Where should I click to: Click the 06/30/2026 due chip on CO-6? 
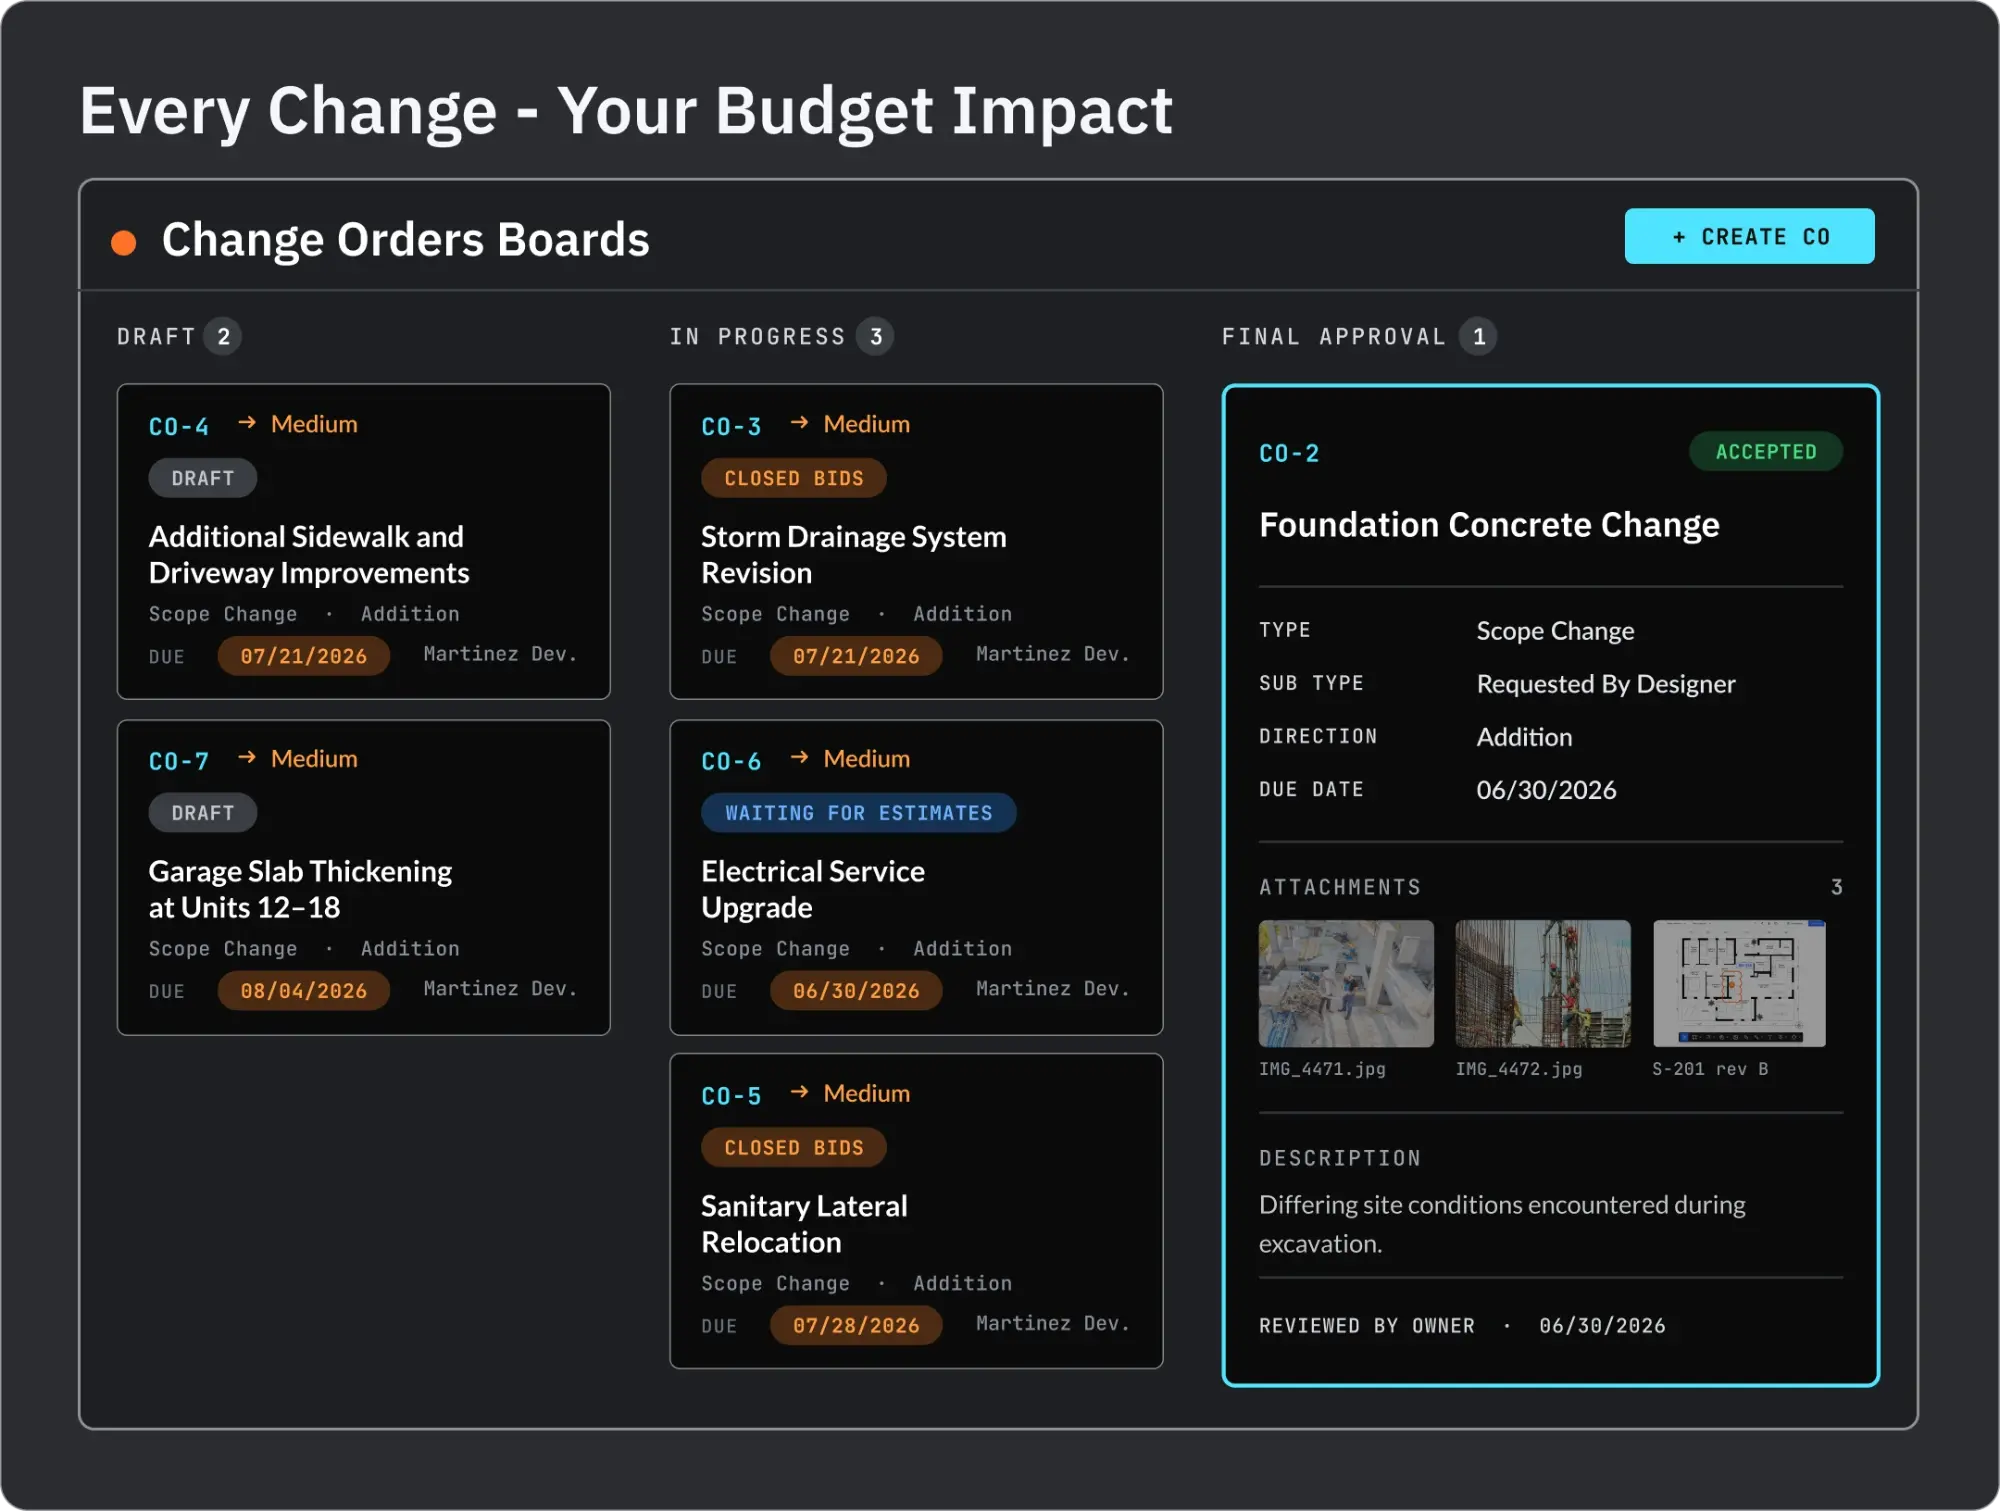click(856, 991)
